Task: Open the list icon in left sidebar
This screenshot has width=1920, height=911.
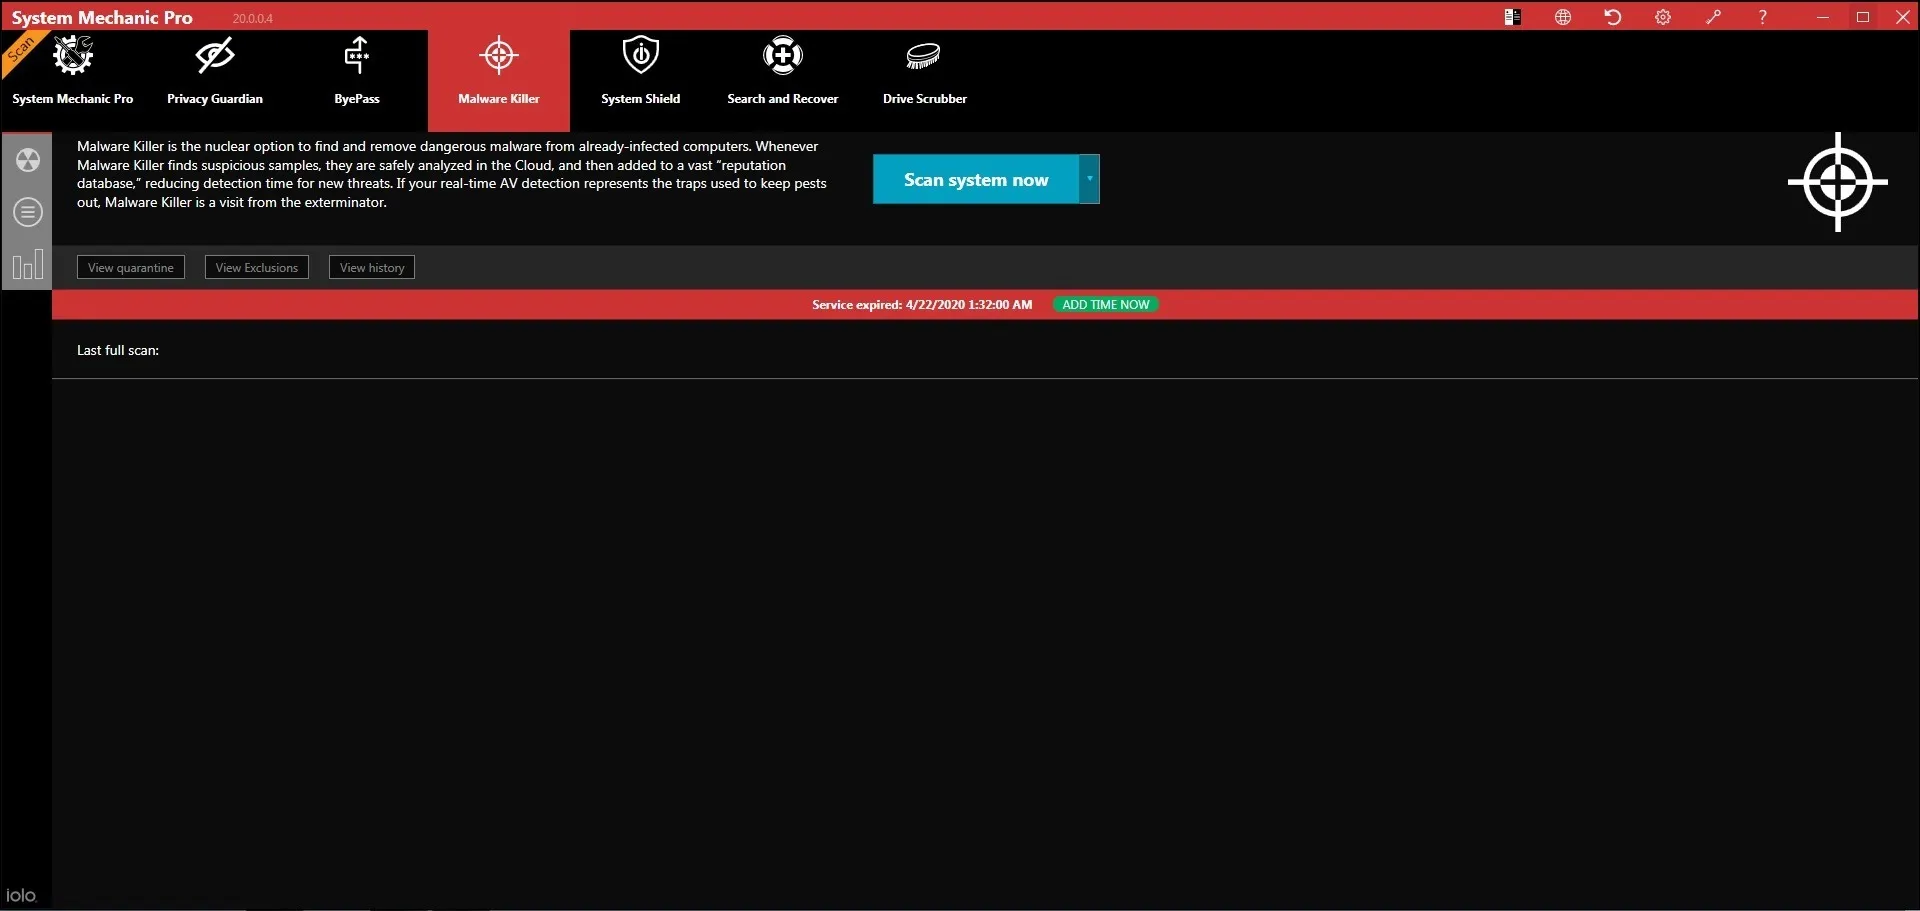Action: [x=28, y=212]
